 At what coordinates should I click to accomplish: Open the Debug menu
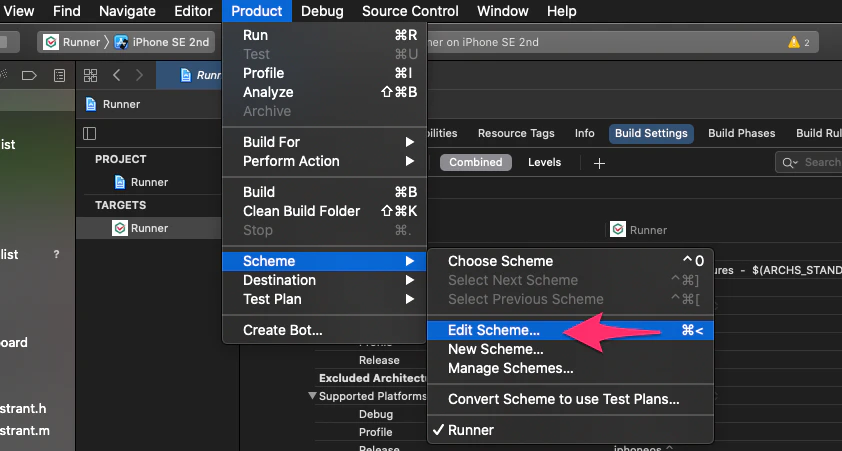(322, 11)
